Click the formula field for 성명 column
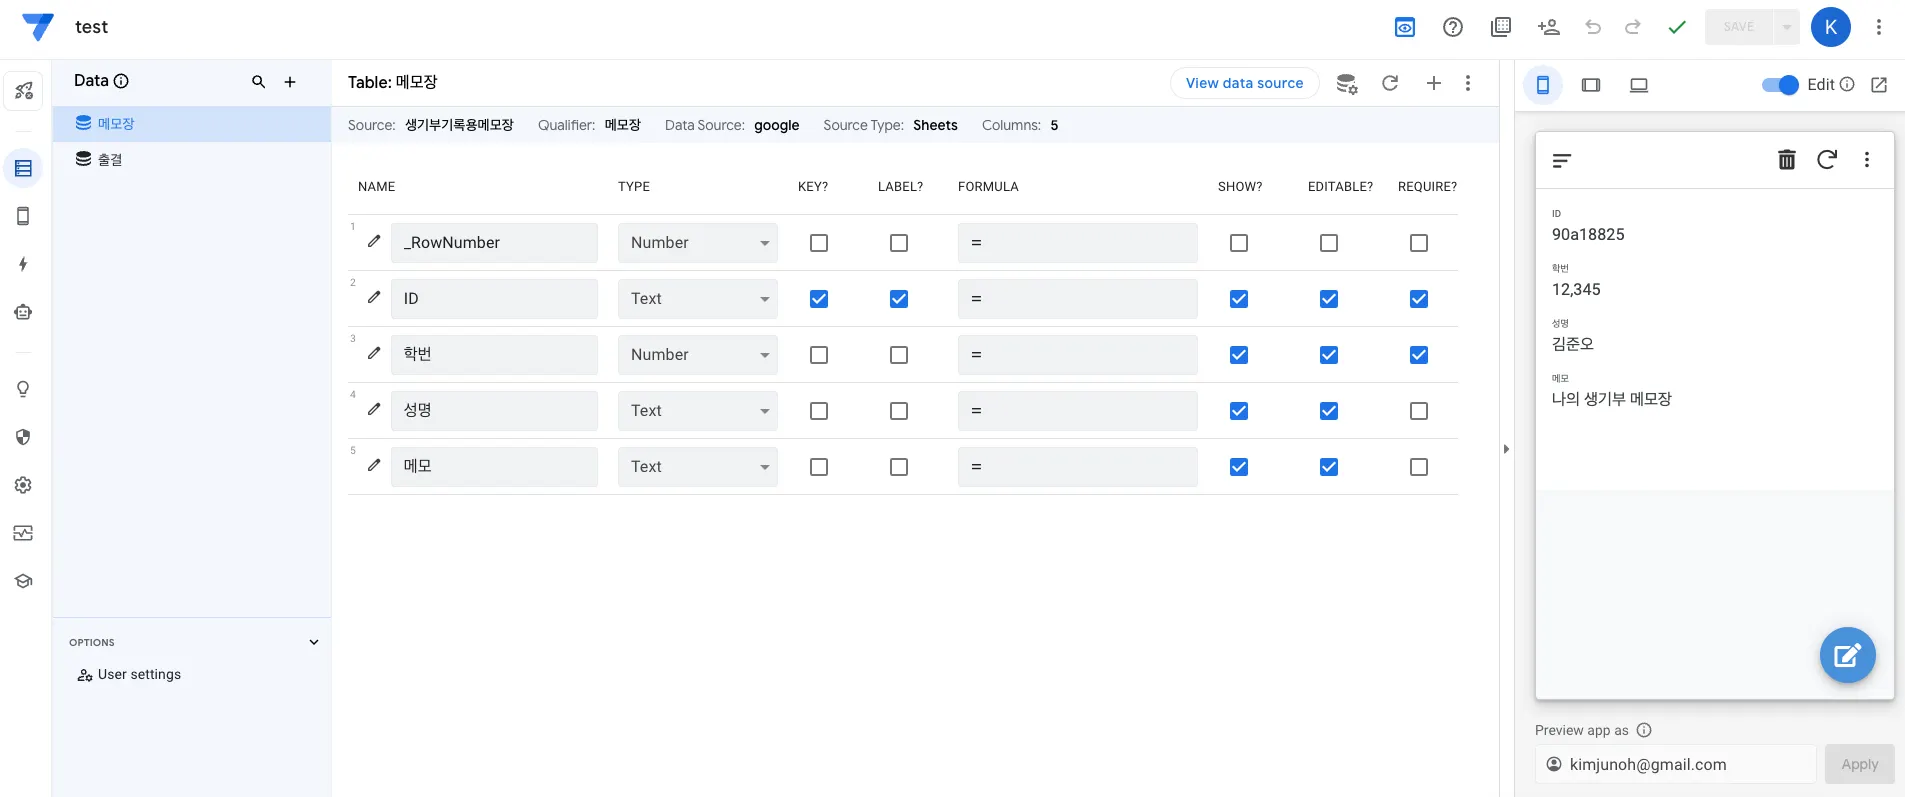The image size is (1905, 797). pyautogui.click(x=1077, y=411)
